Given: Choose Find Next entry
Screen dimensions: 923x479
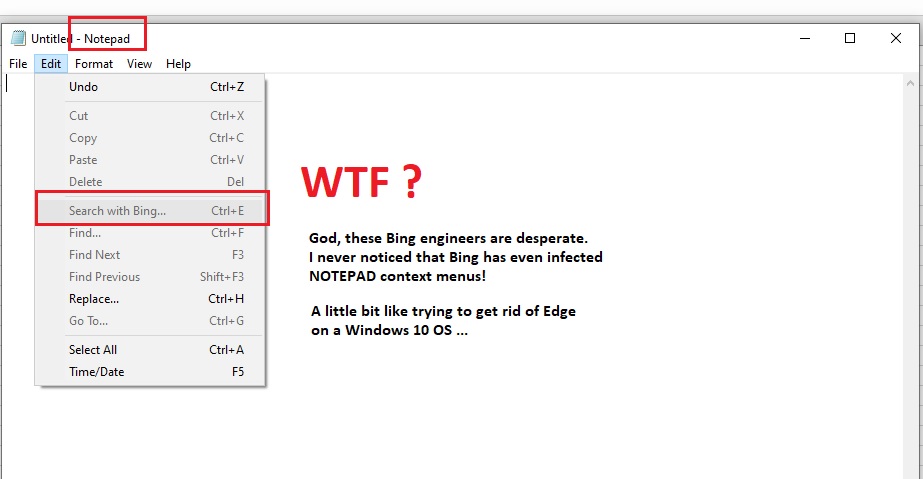Looking at the screenshot, I should click(x=150, y=255).
